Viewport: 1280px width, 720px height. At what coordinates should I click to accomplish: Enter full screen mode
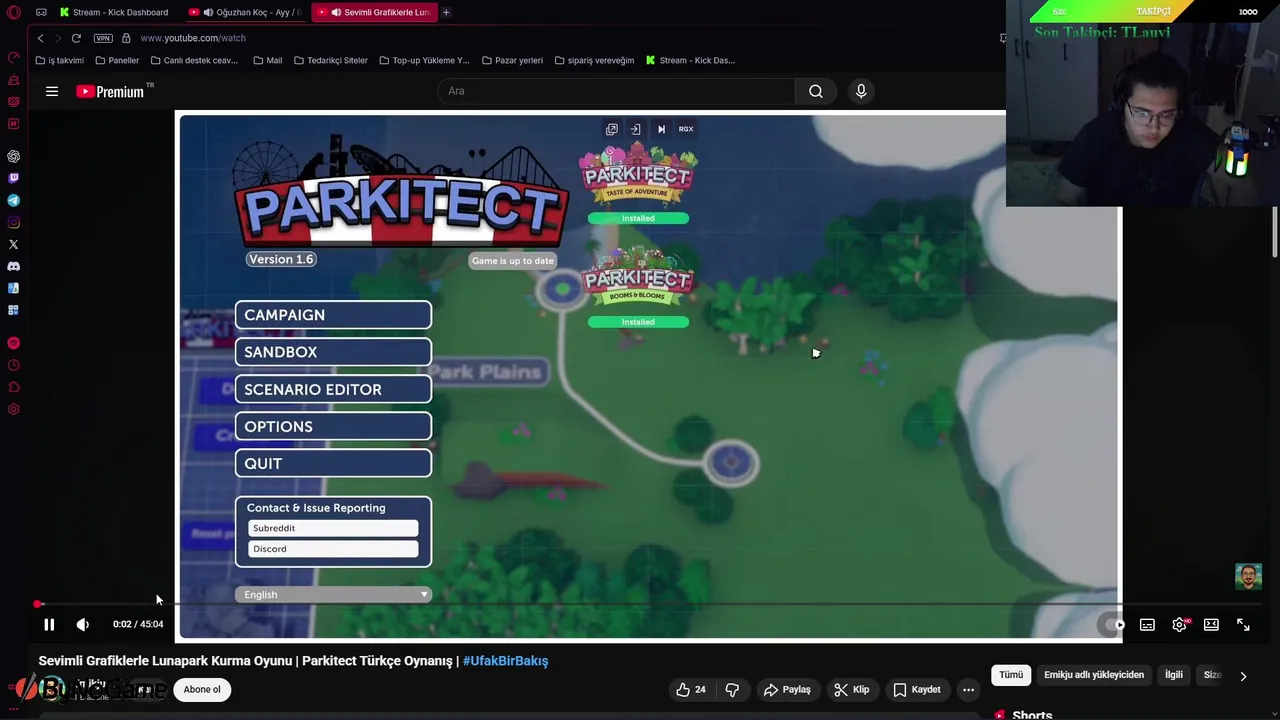1243,625
